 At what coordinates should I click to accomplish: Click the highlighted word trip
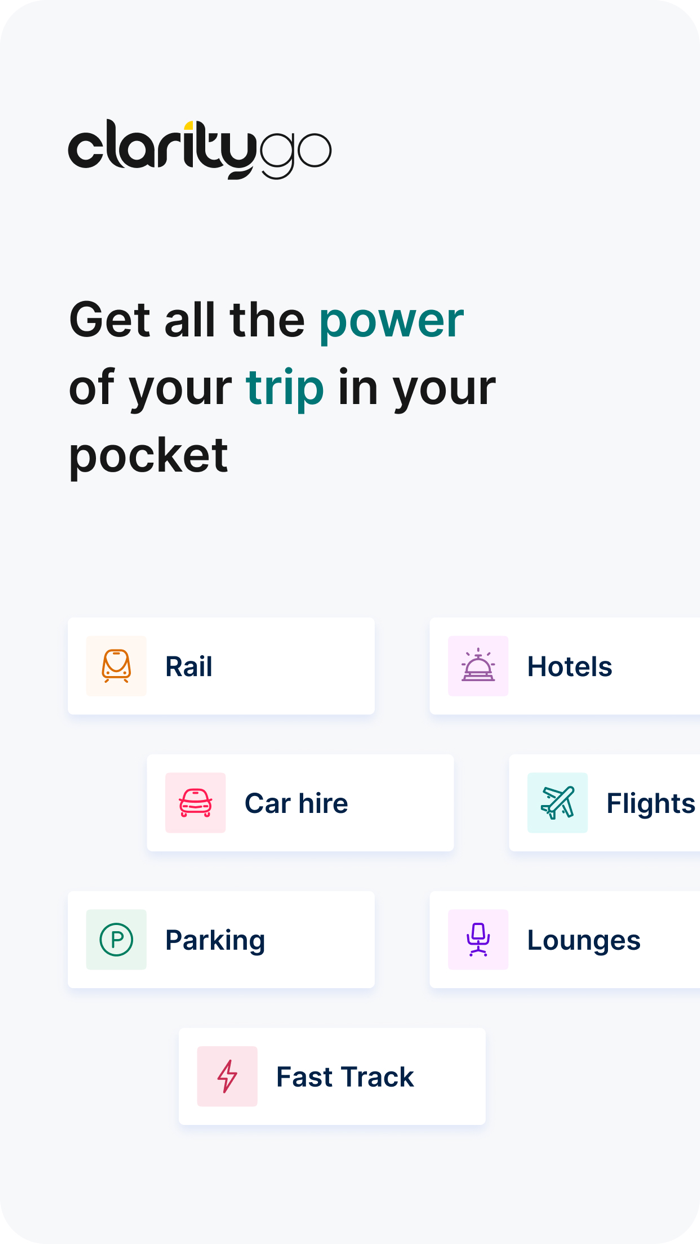285,387
